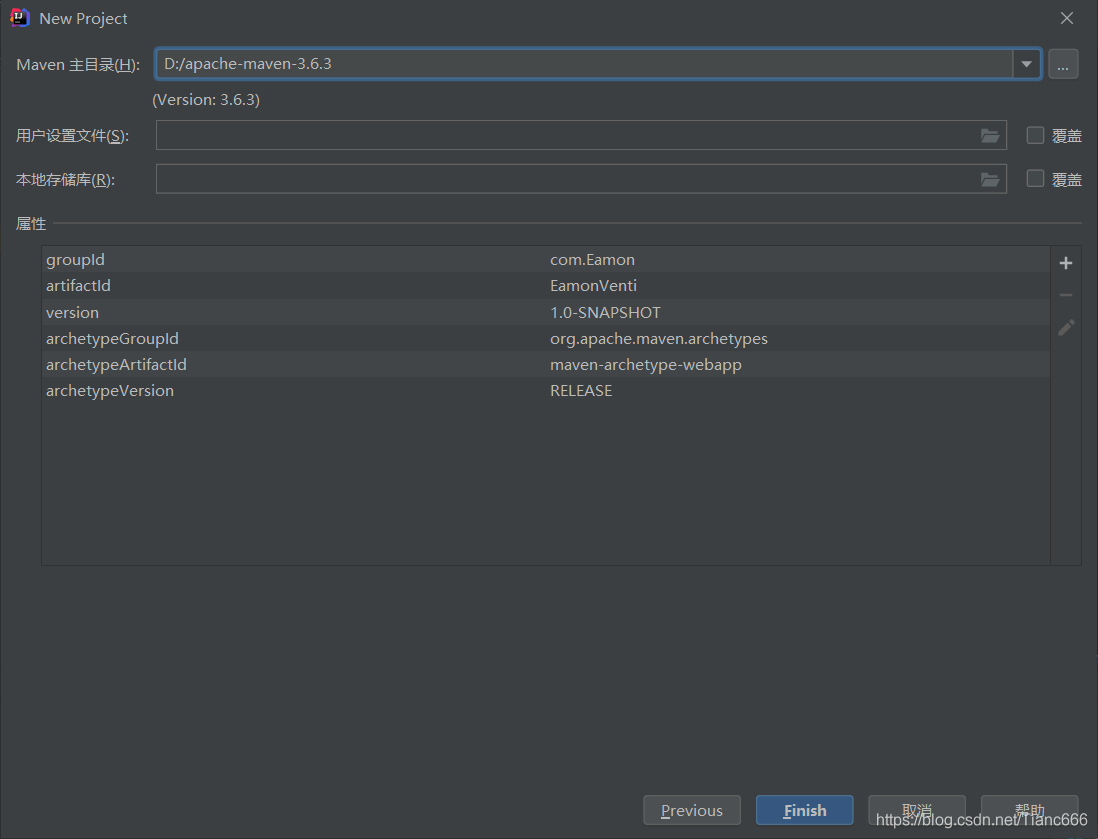This screenshot has width=1098, height=839.
Task: Click the 取消 cancel button
Action: pos(917,810)
